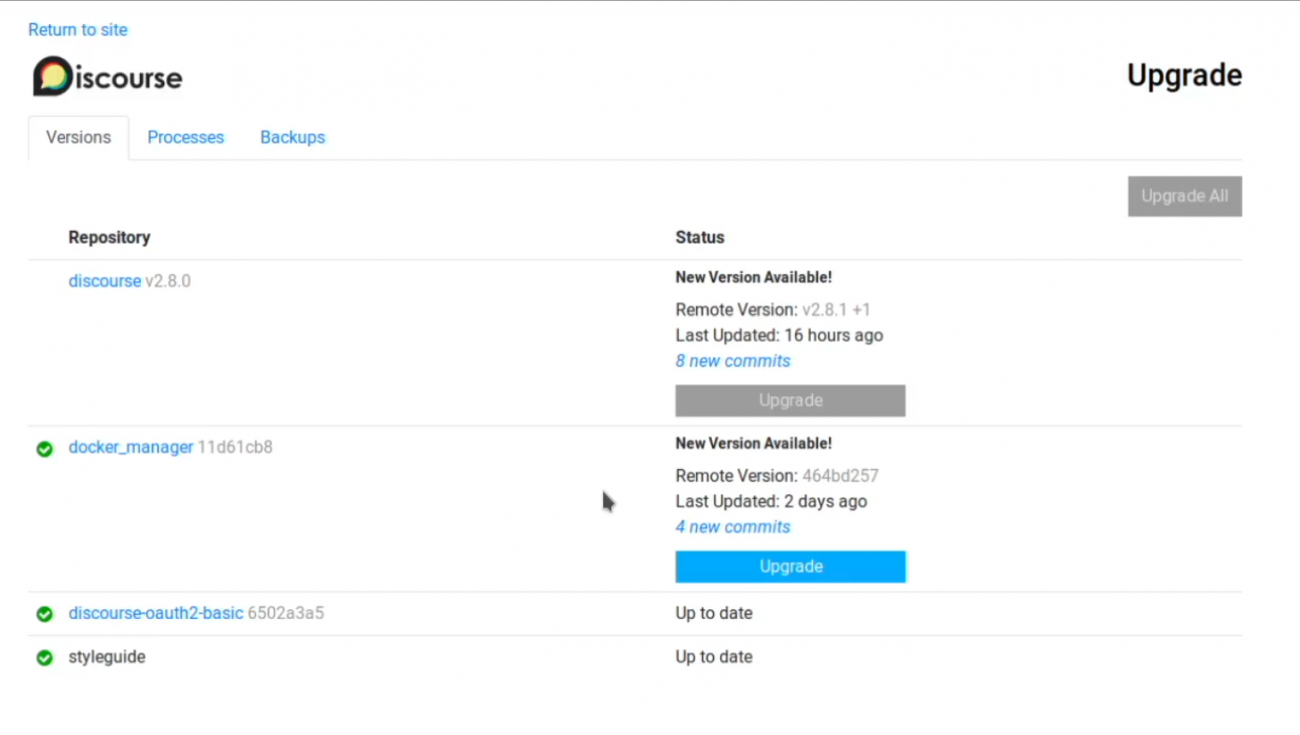Open the docker_manager repository link
The height and width of the screenshot is (735, 1300).
point(131,447)
